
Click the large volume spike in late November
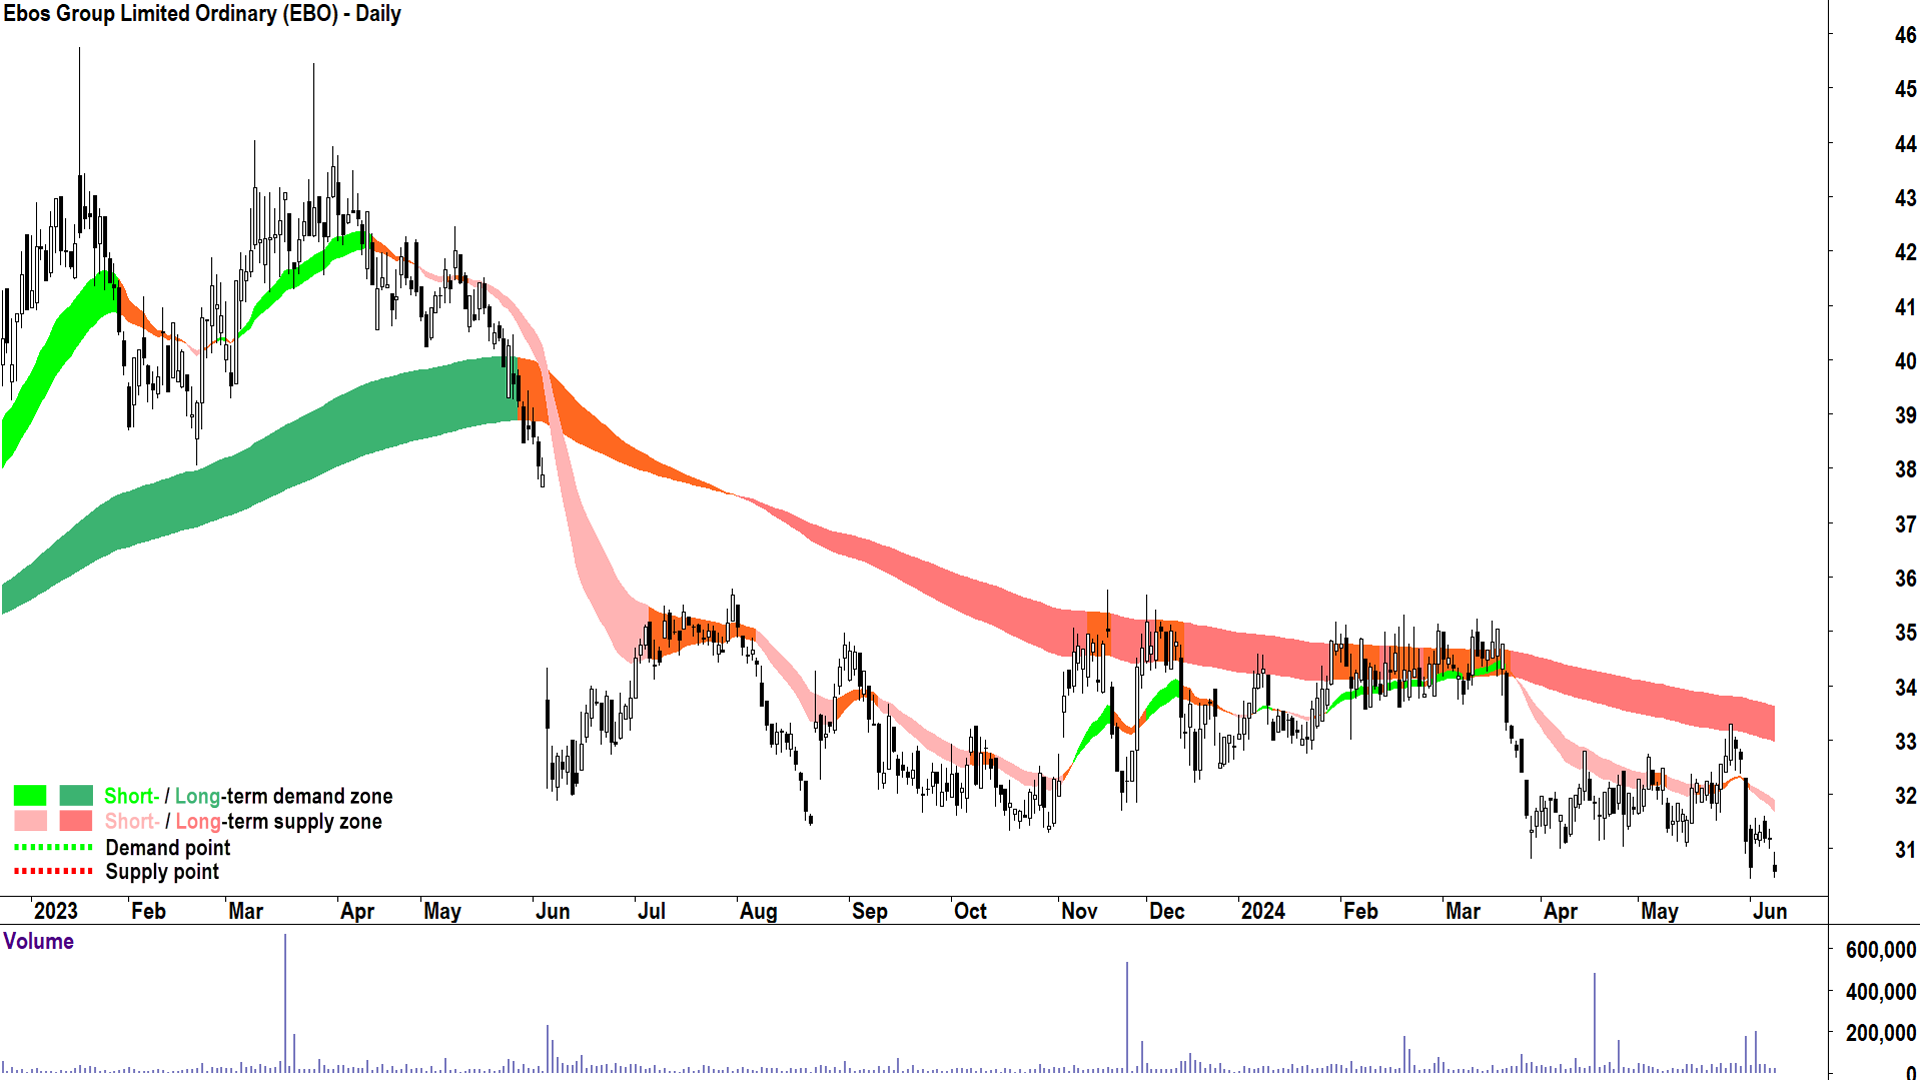[1127, 1017]
